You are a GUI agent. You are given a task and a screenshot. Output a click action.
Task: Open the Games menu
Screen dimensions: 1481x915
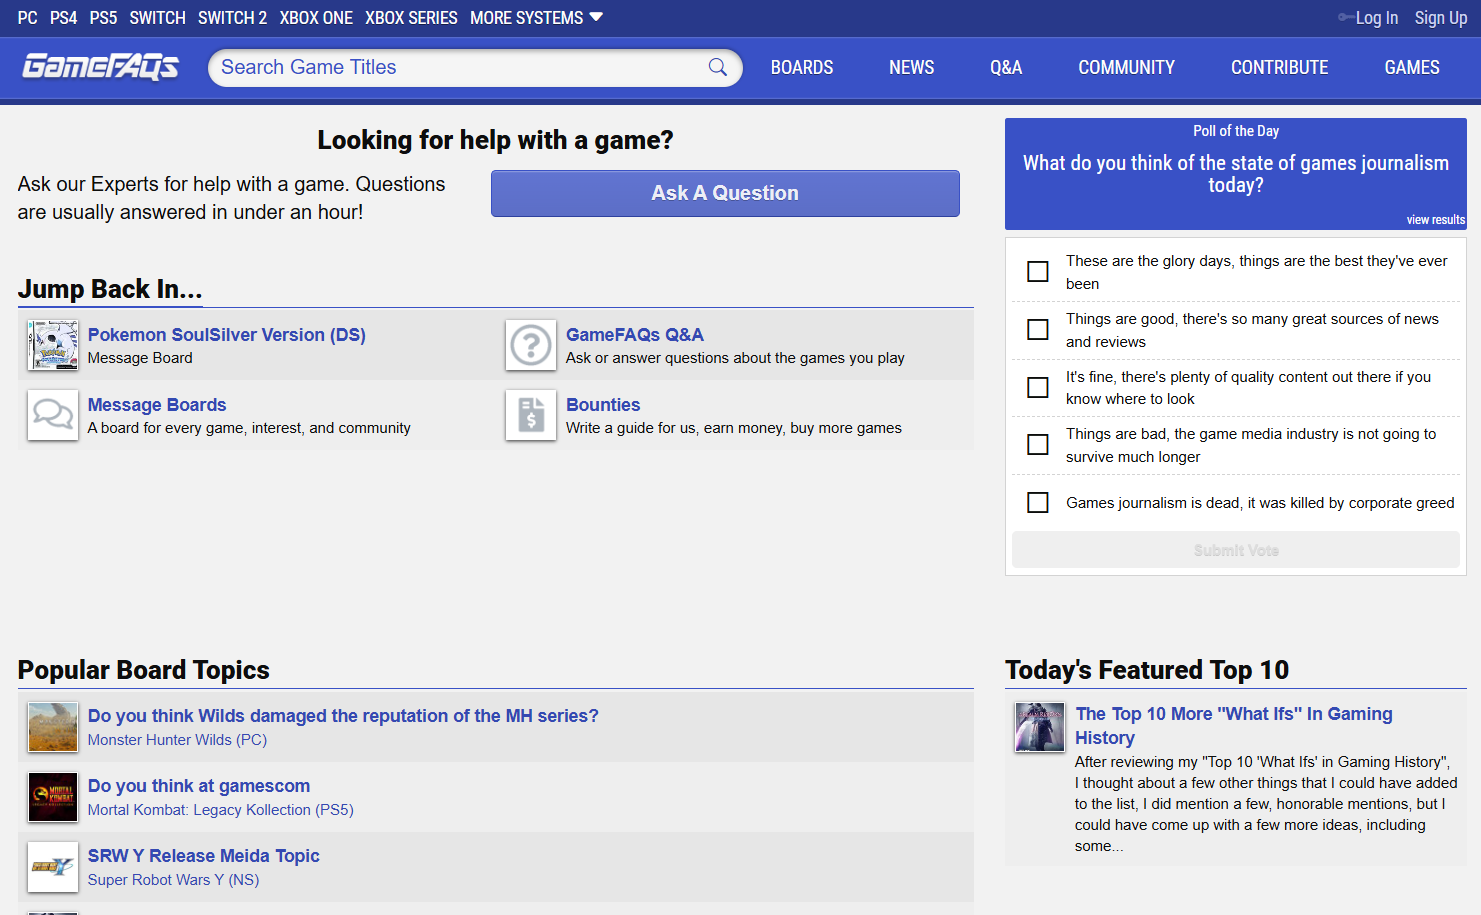pos(1412,68)
